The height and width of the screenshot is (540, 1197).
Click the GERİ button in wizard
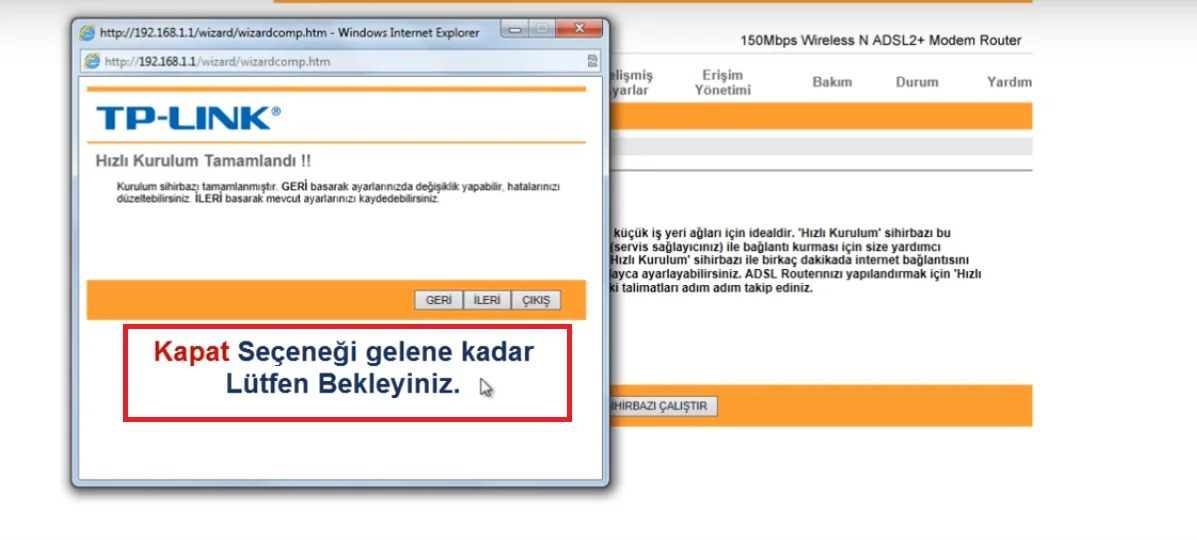(439, 300)
